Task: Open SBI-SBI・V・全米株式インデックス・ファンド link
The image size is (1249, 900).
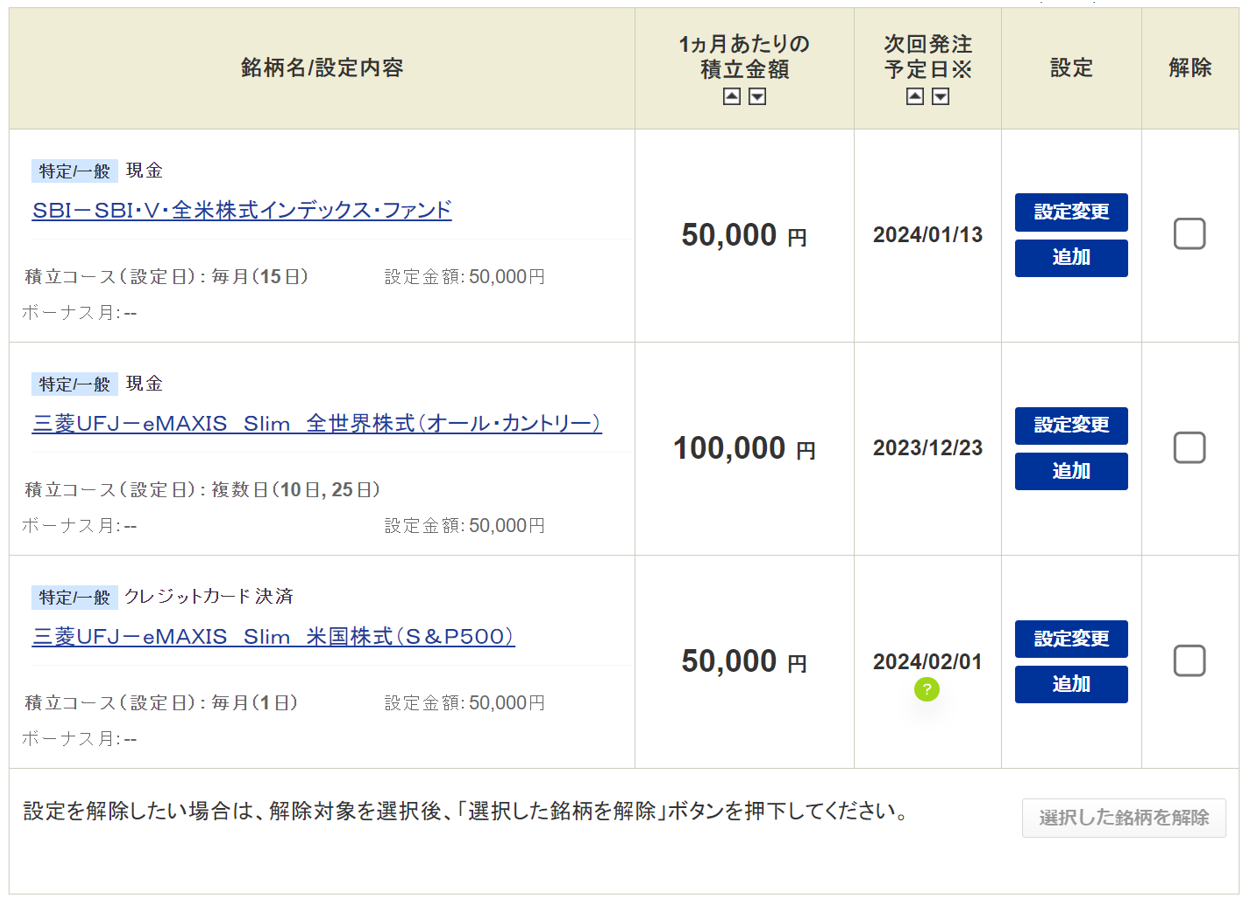Action: click(242, 210)
